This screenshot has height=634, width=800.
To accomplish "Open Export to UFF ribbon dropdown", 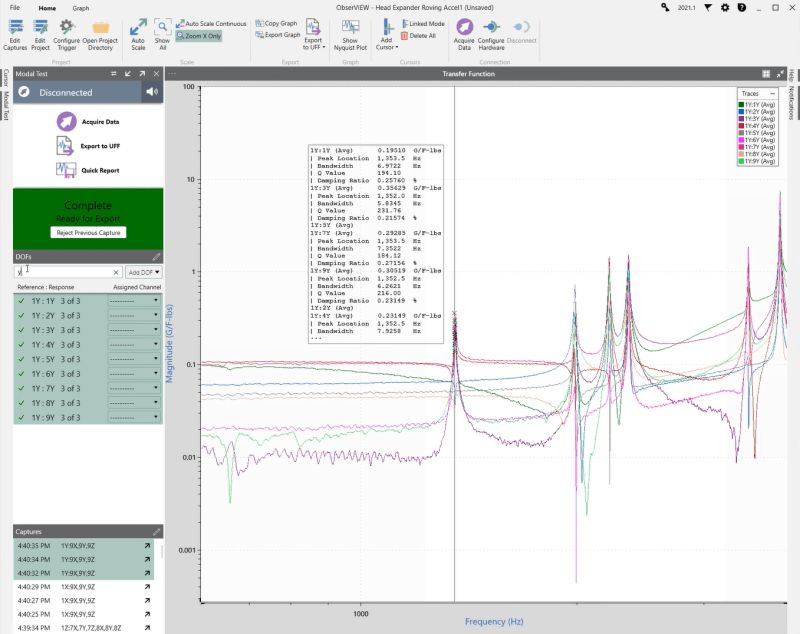I will [313, 35].
